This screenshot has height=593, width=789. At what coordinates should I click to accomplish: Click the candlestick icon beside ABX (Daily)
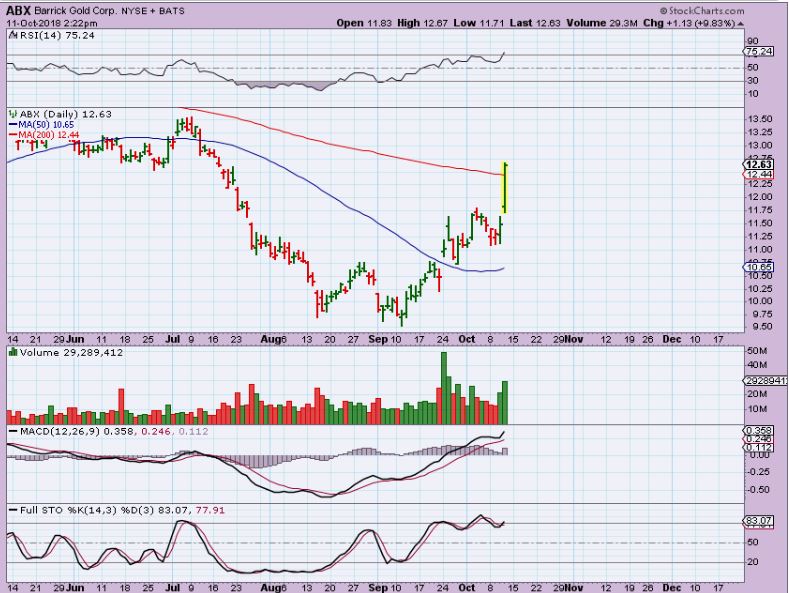[x=14, y=114]
